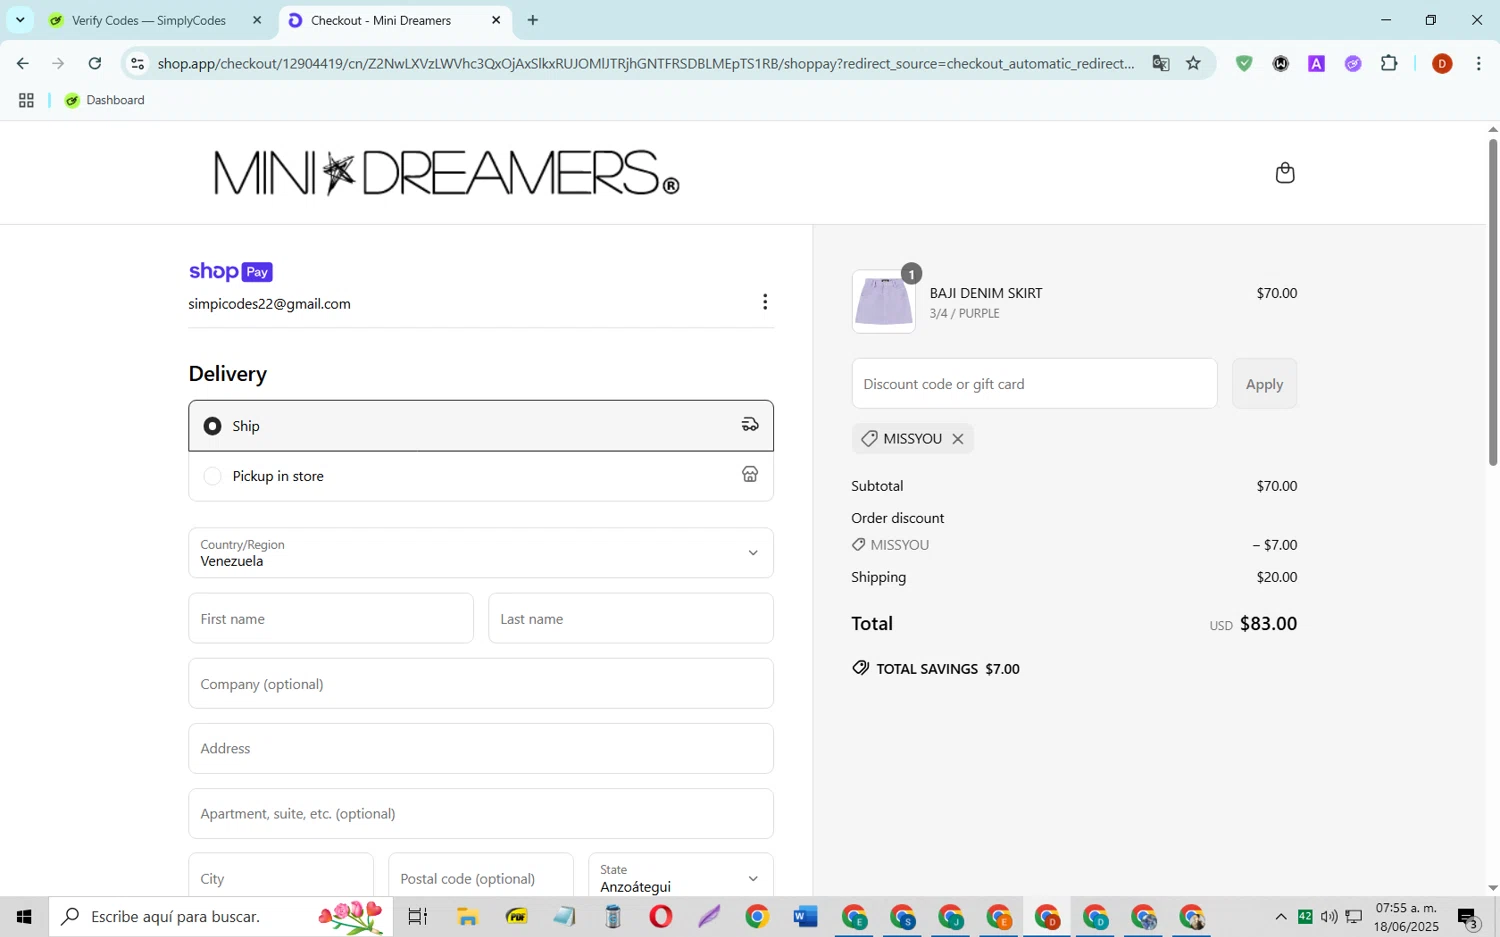Click the Windows taskbar search box
The image size is (1500, 937).
(221, 916)
